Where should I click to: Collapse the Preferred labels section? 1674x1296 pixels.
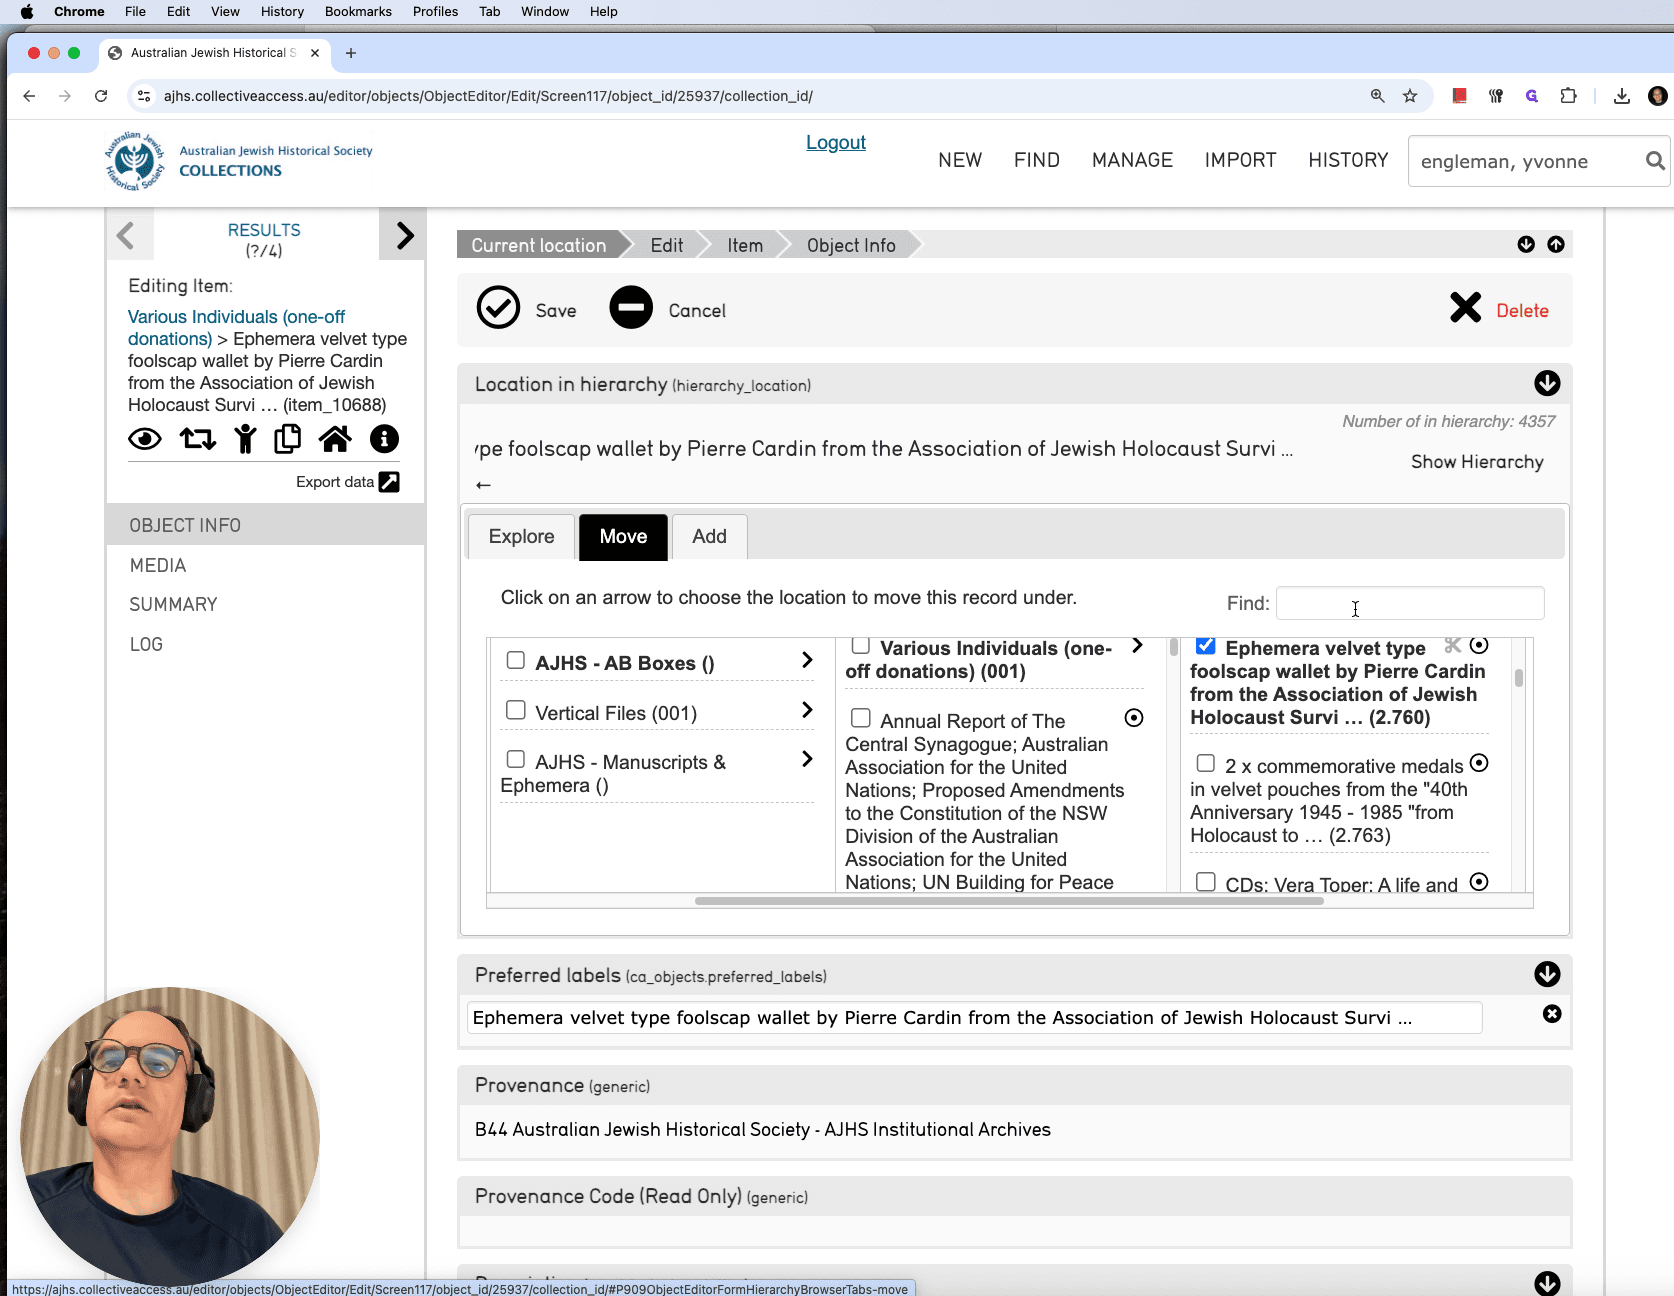1547,974
